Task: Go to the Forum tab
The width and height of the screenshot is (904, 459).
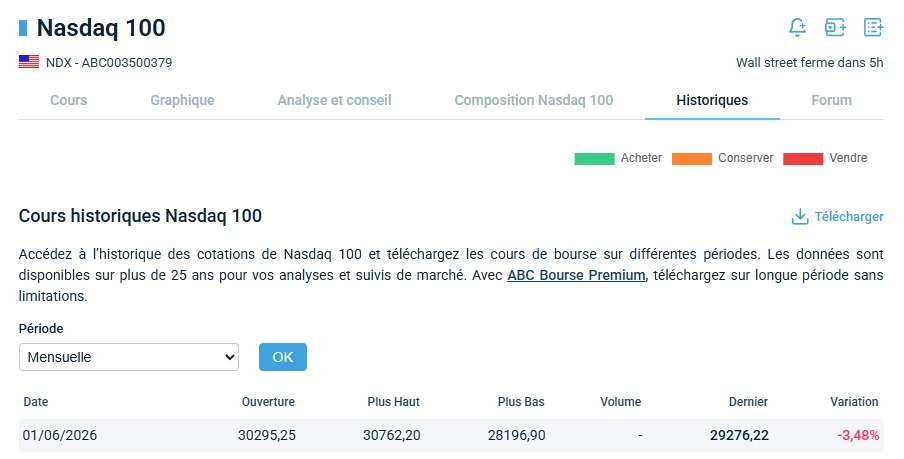Action: point(831,100)
